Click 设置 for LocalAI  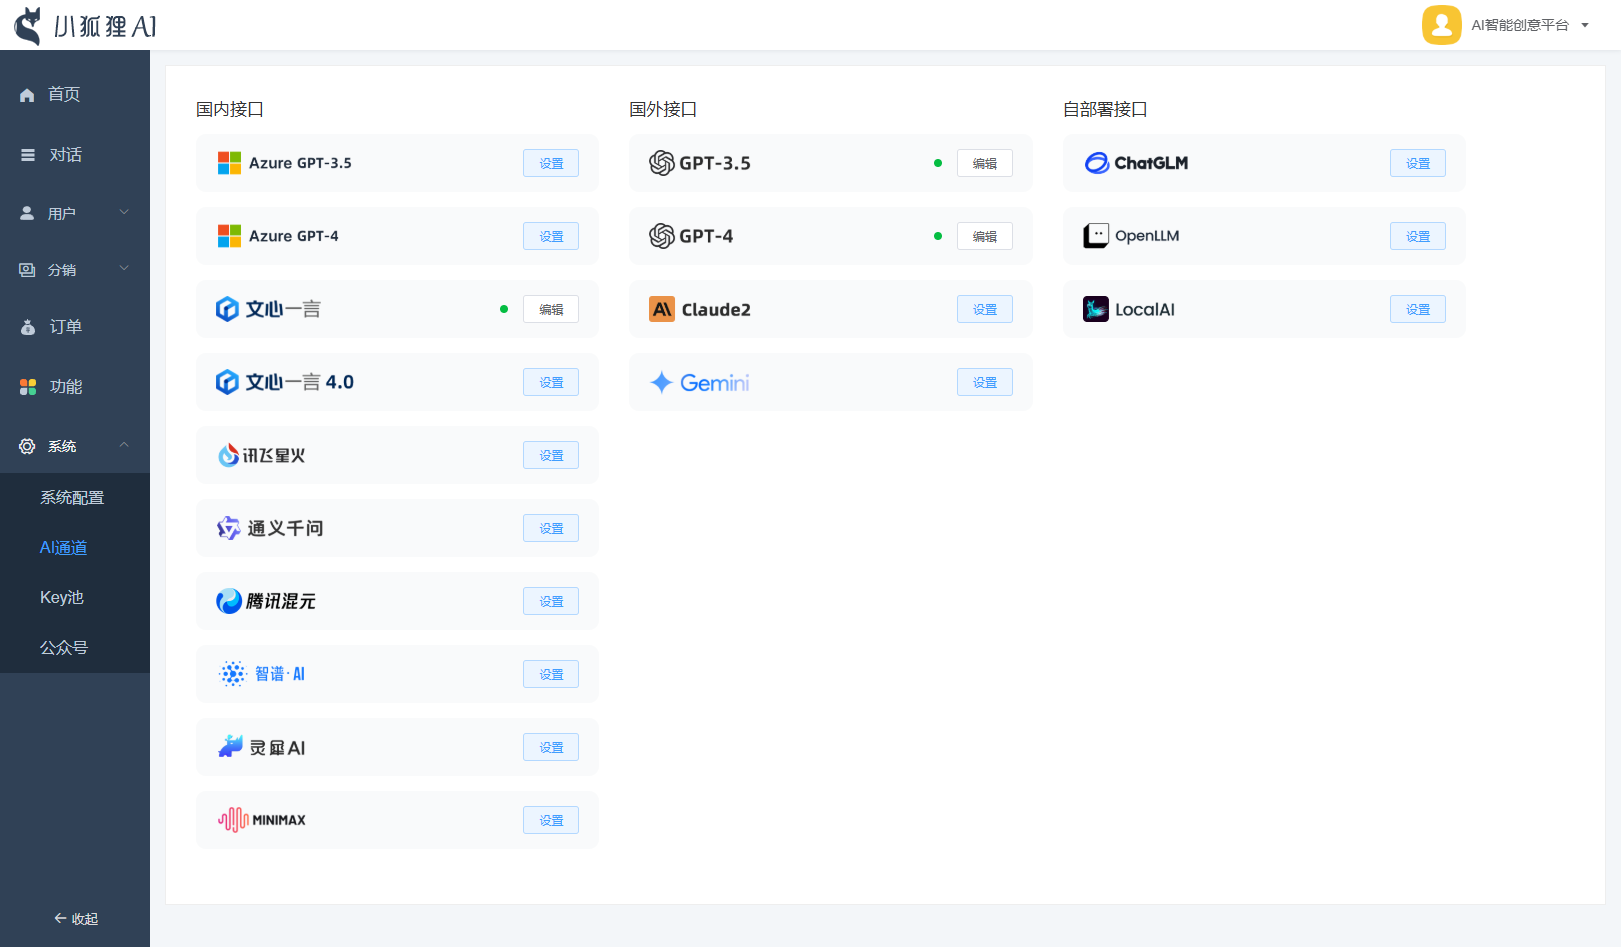point(1418,309)
